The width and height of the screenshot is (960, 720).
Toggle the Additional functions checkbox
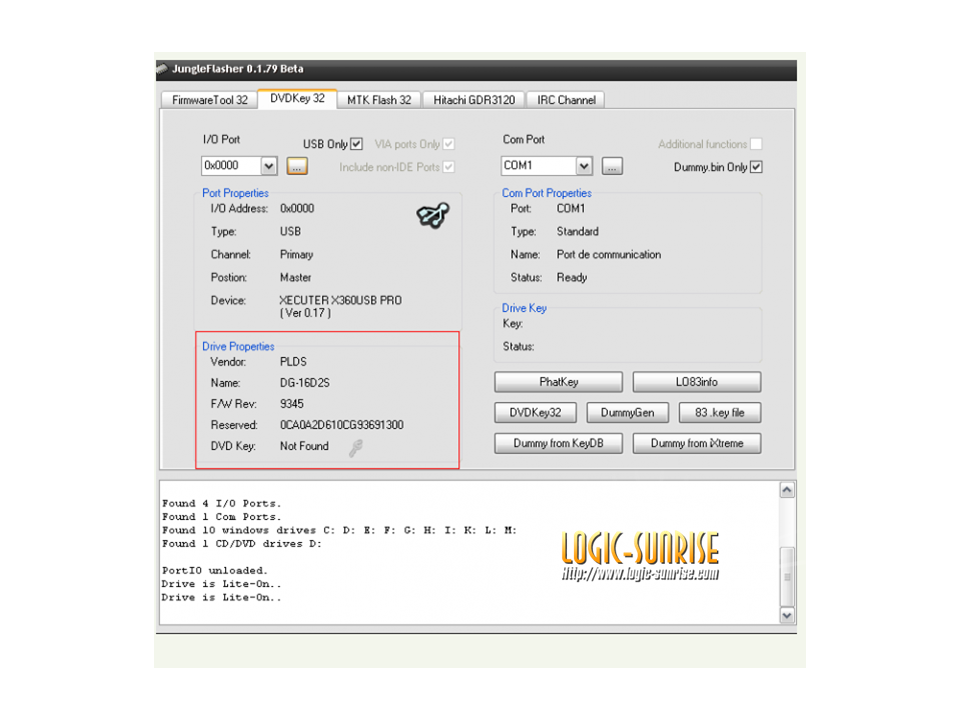pyautogui.click(x=756, y=144)
